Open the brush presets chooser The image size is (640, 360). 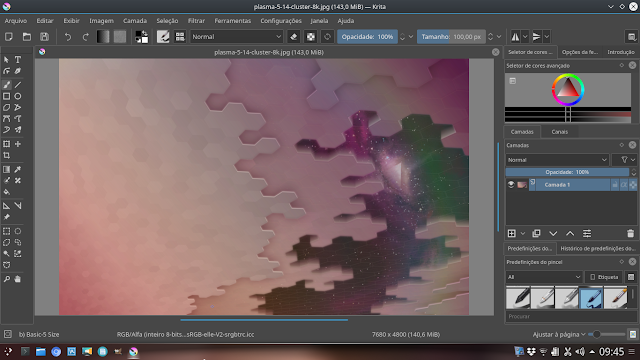point(180,37)
